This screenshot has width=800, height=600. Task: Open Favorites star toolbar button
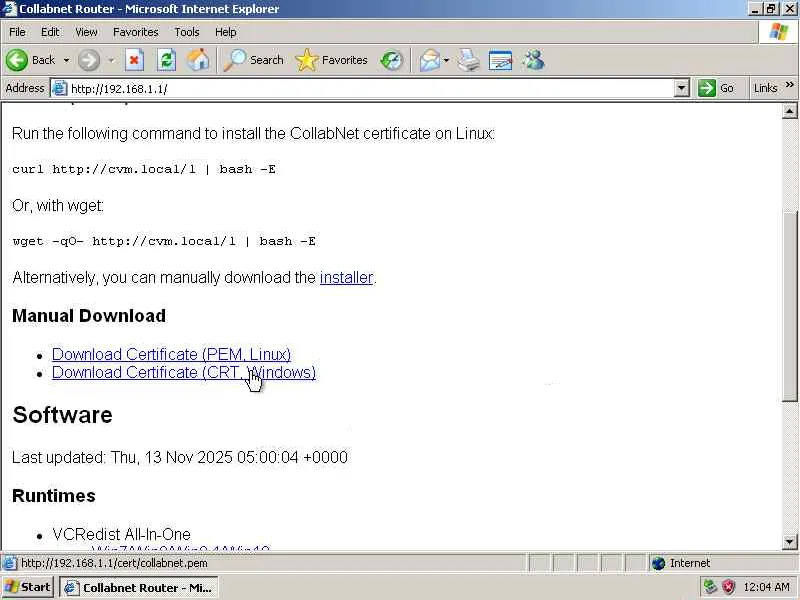point(332,60)
